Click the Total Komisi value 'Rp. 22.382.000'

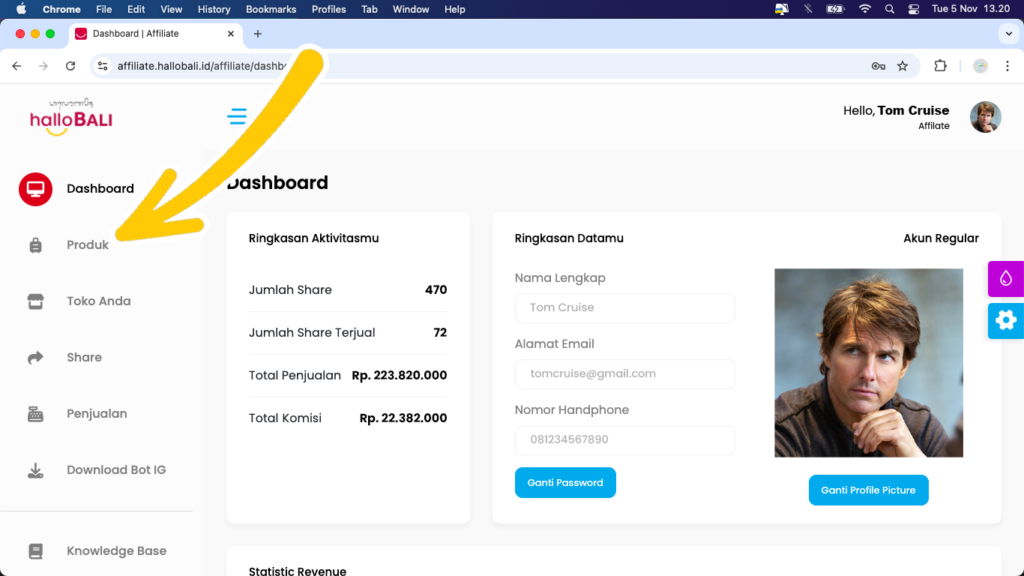pos(403,418)
